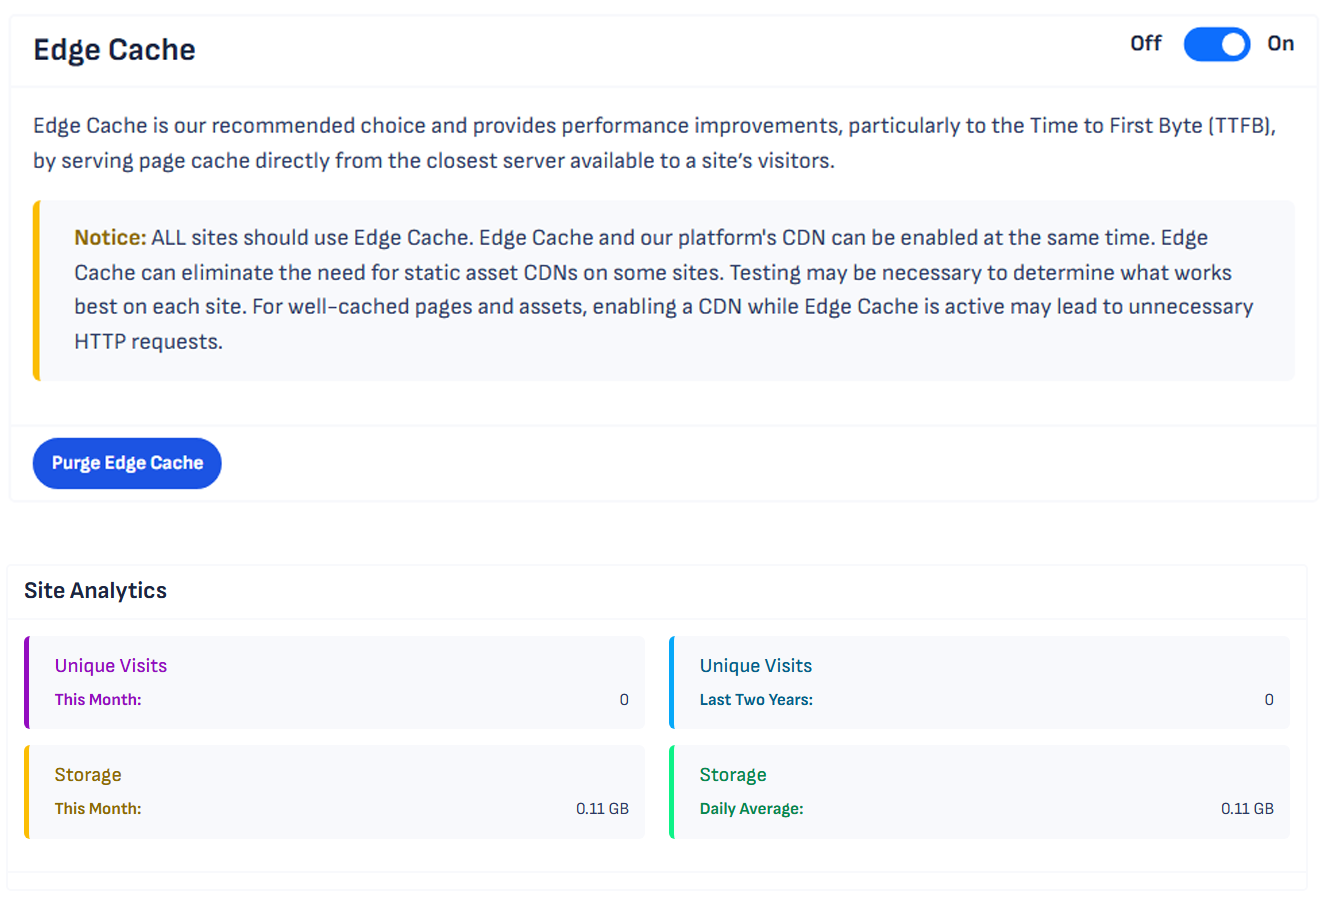Click the "Daily Average:" label
The width and height of the screenshot is (1327, 898).
pos(751,809)
